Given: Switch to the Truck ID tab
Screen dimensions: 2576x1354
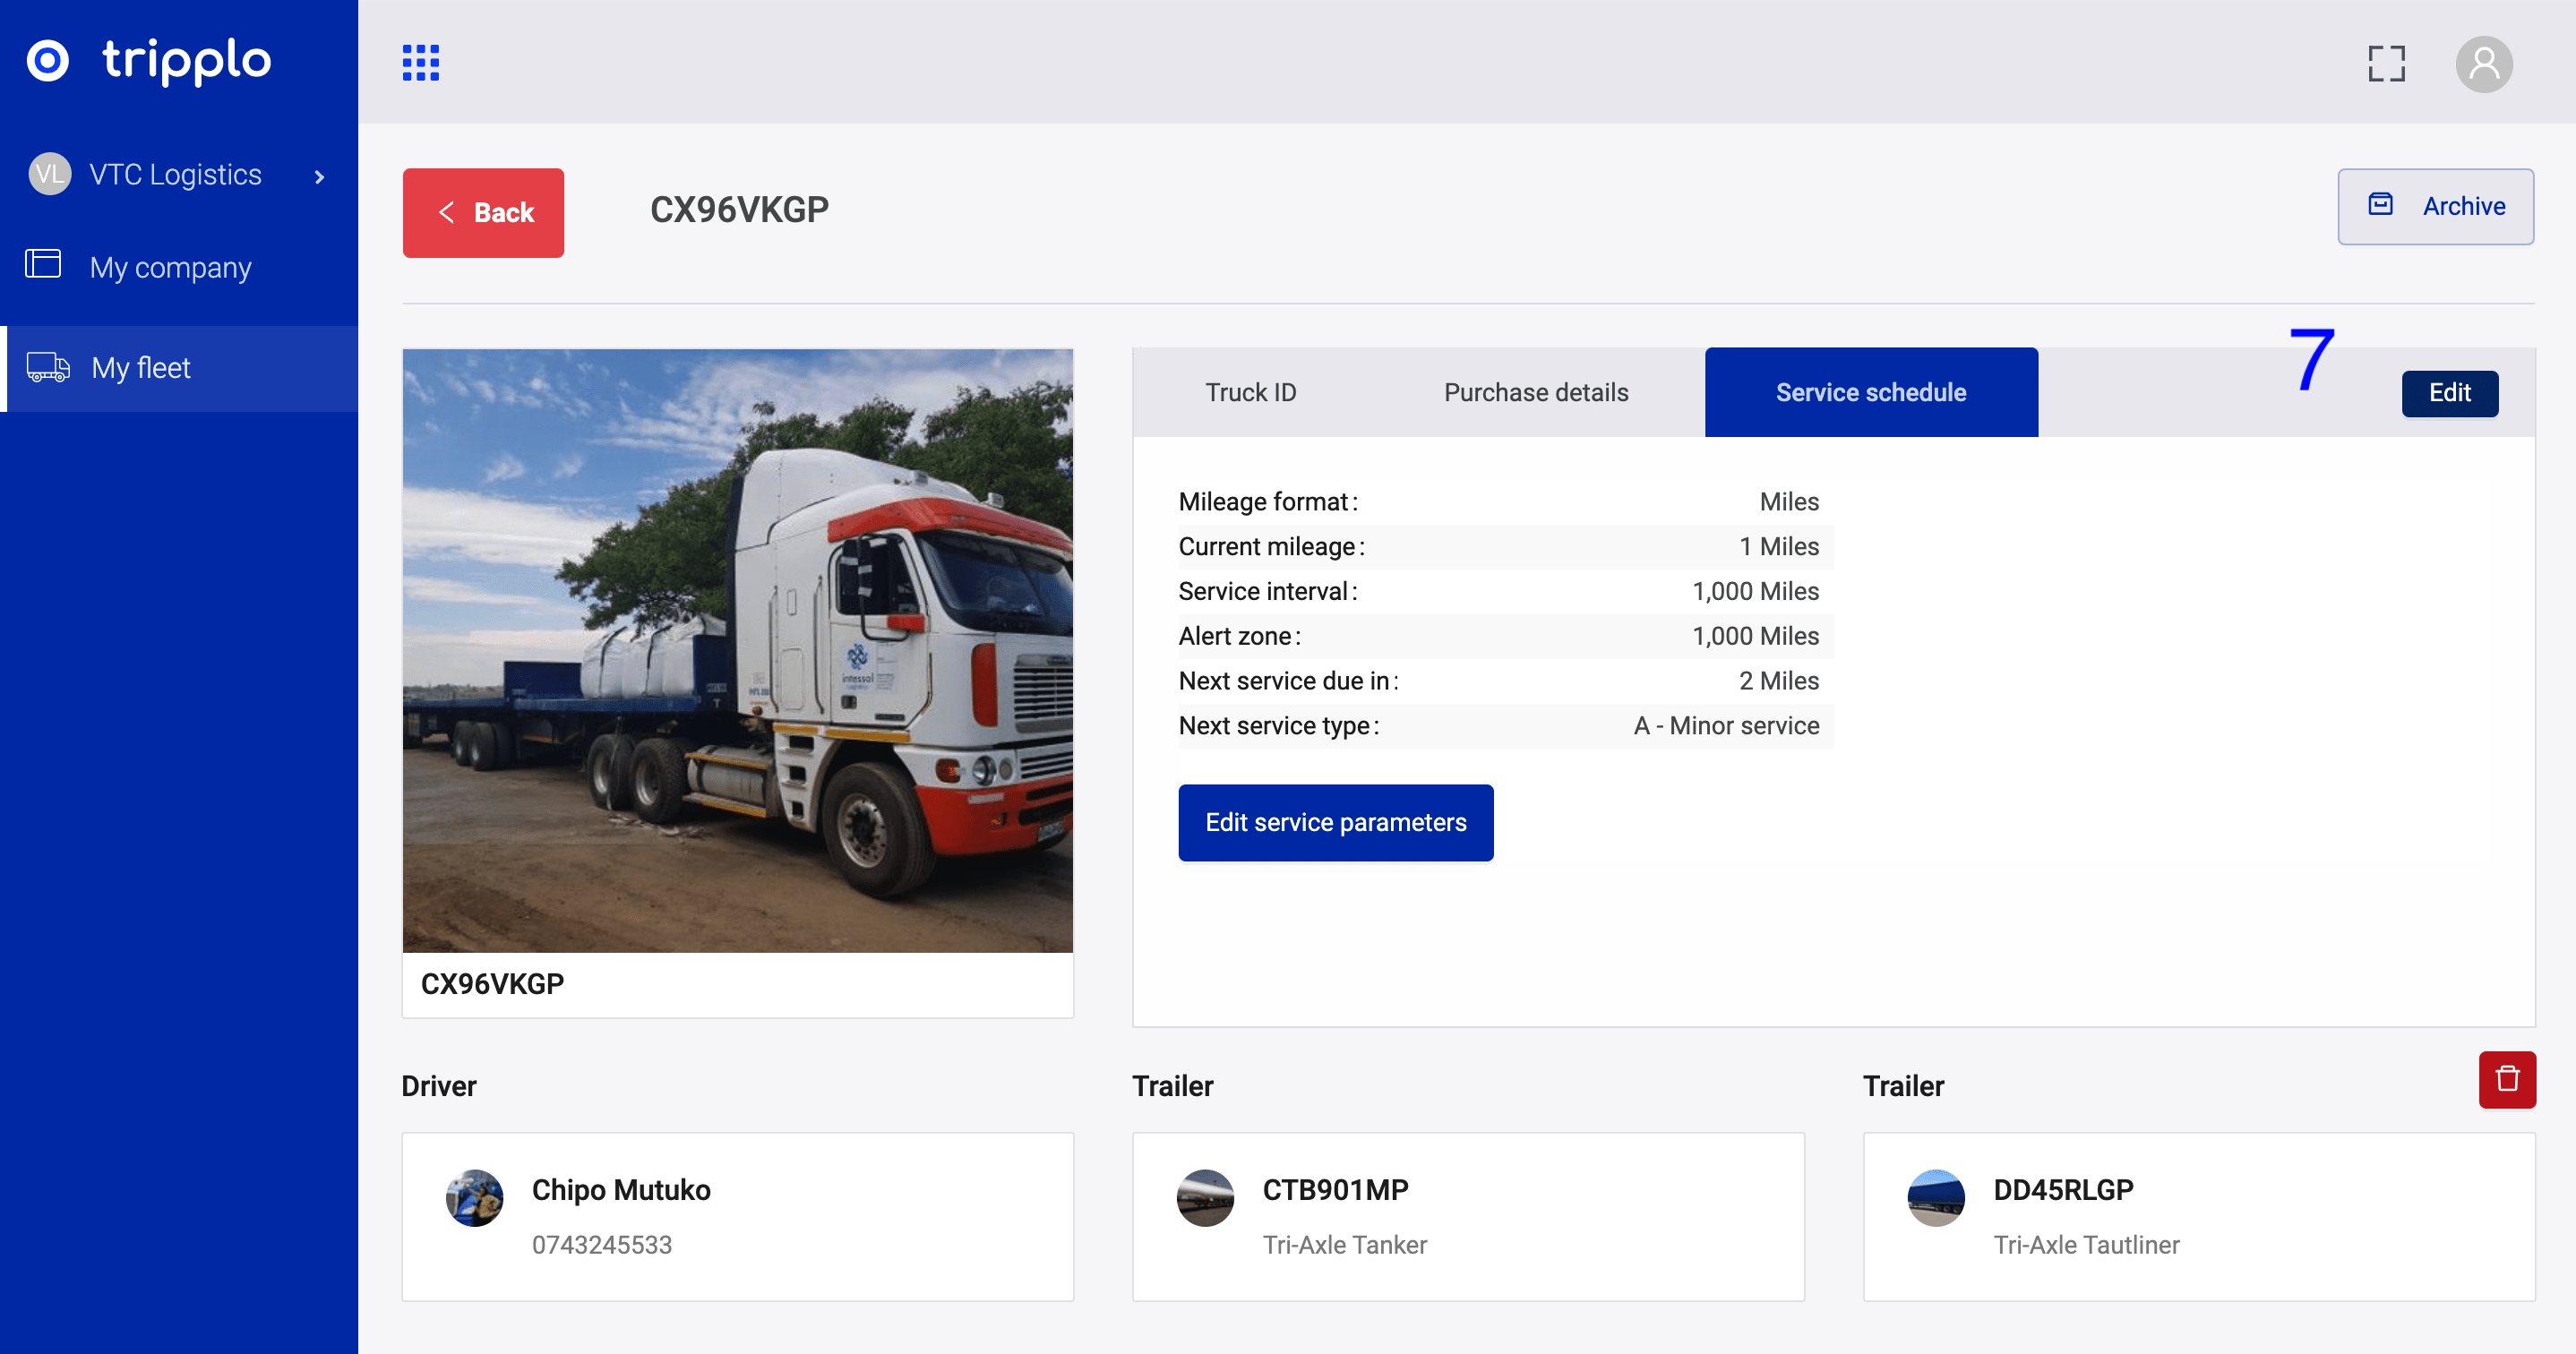Looking at the screenshot, I should coord(1250,392).
